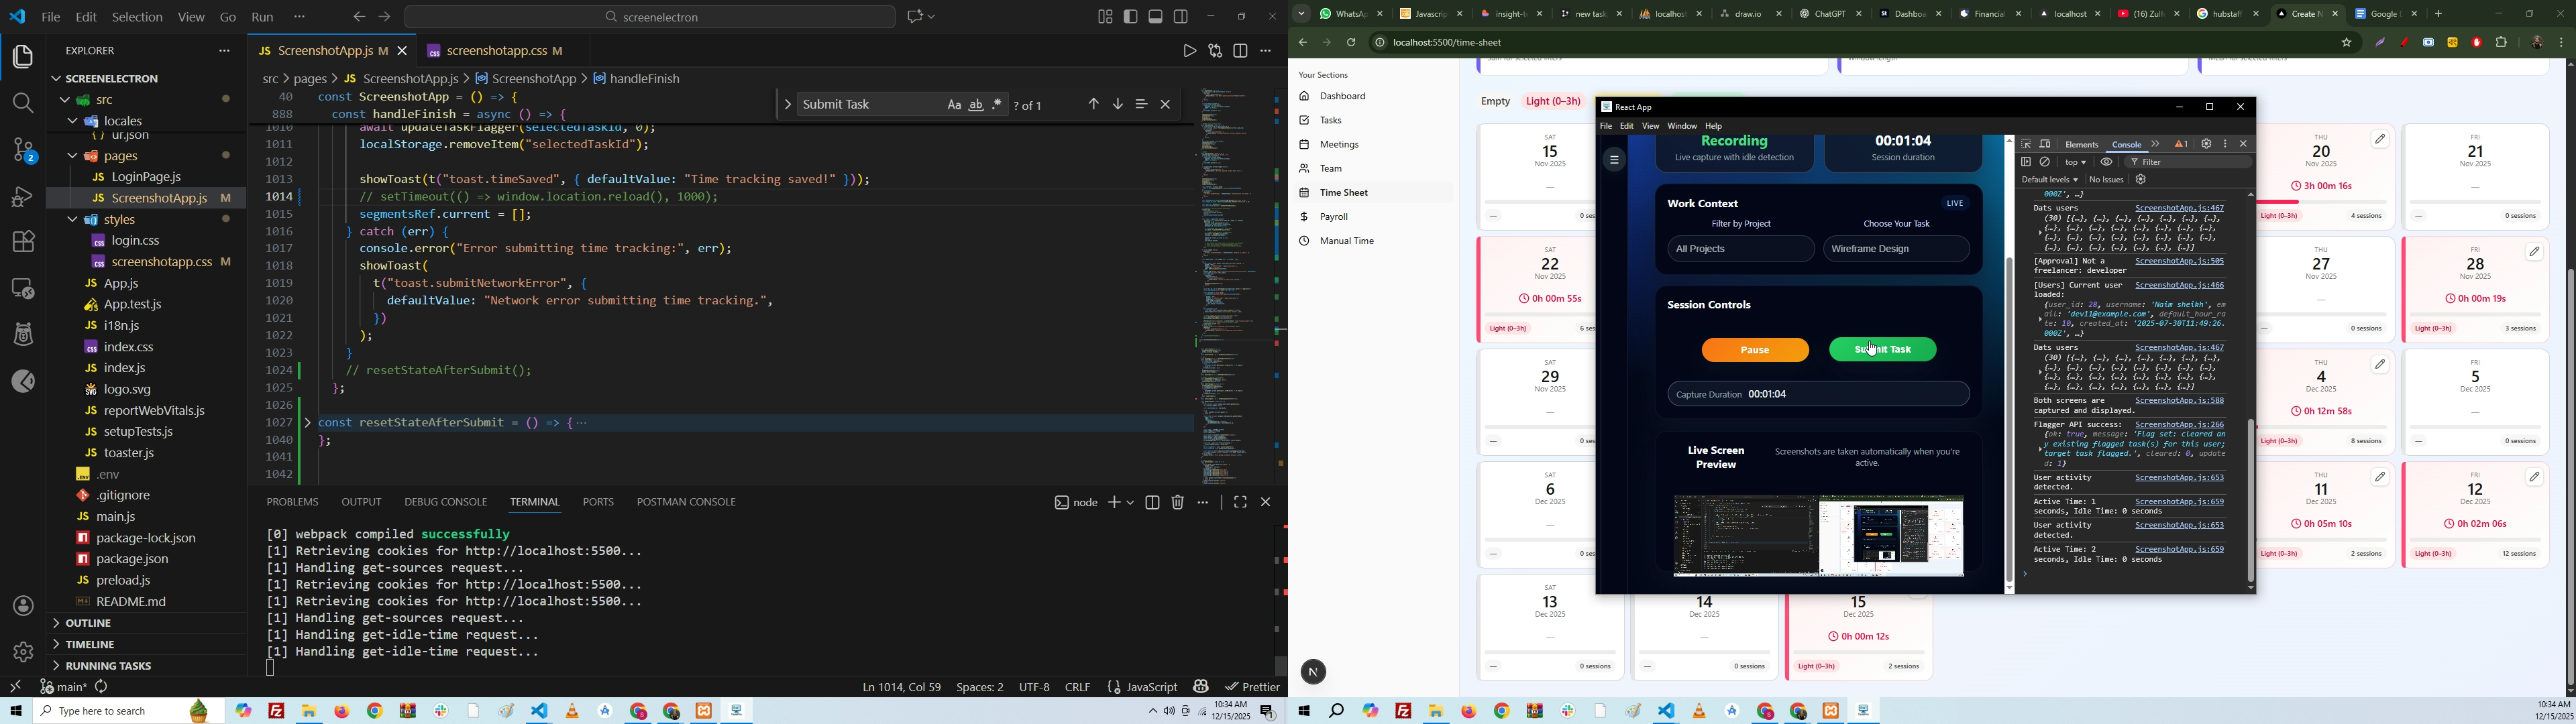Open Default levels dropdown in console

click(2049, 180)
